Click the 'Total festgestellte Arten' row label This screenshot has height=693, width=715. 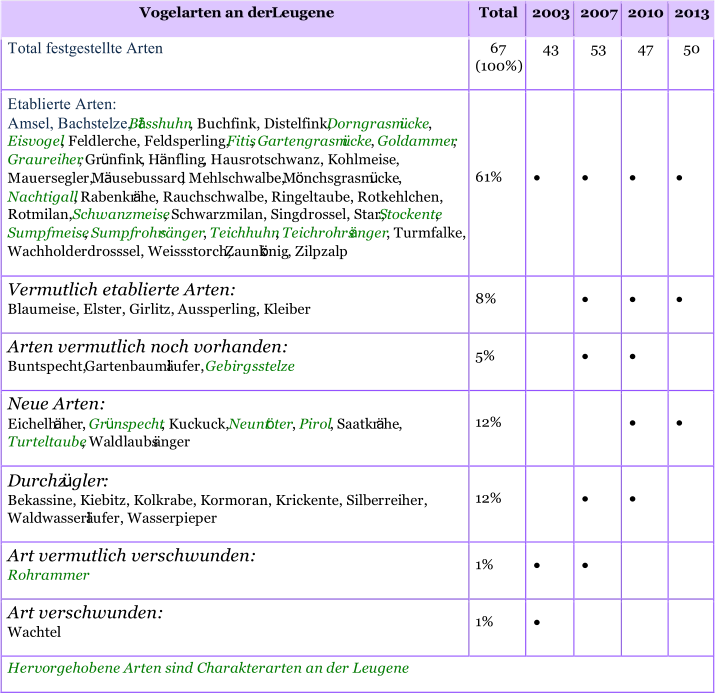click(x=85, y=49)
